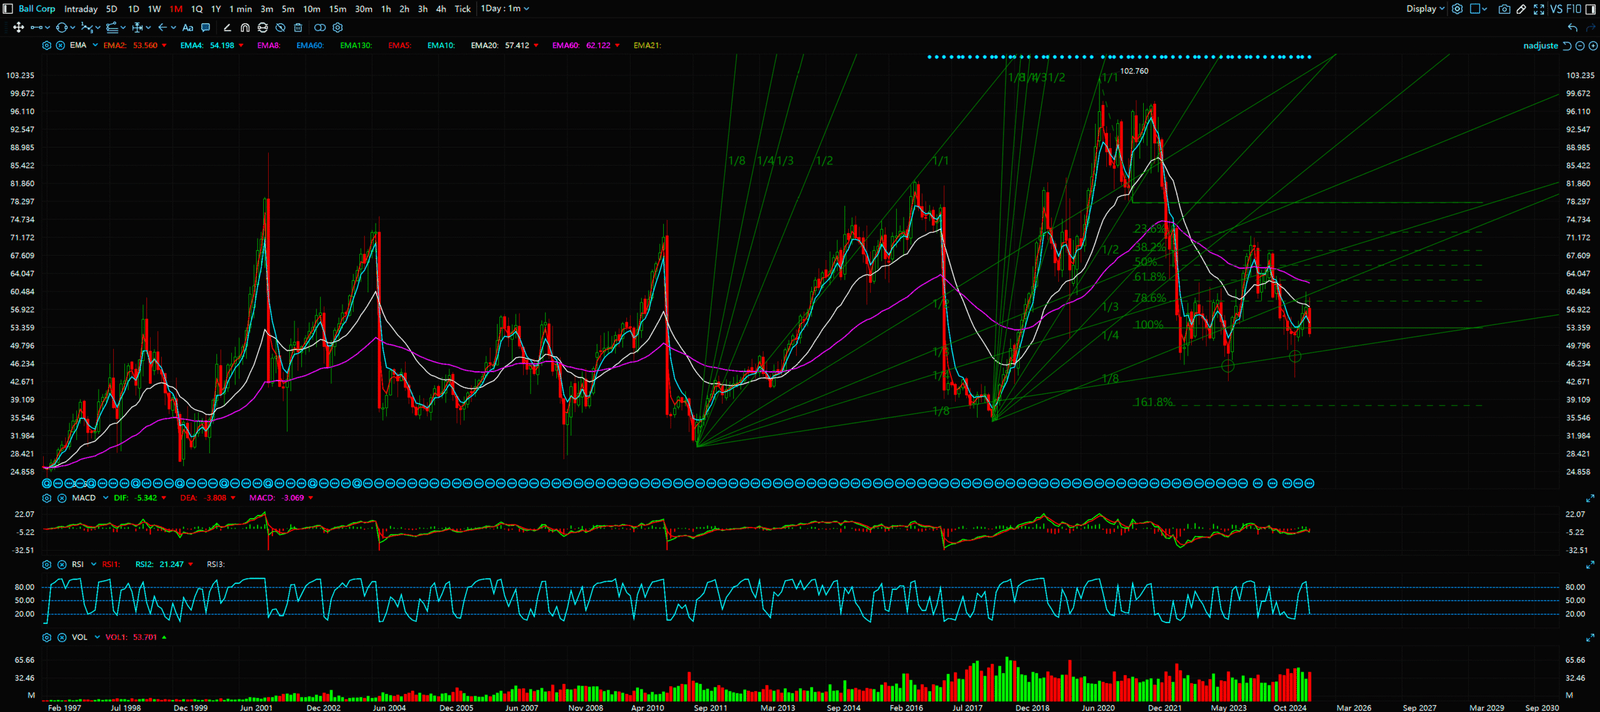Click the EMA60 magenta value label
The width and height of the screenshot is (1600, 712).
pyautogui.click(x=586, y=46)
